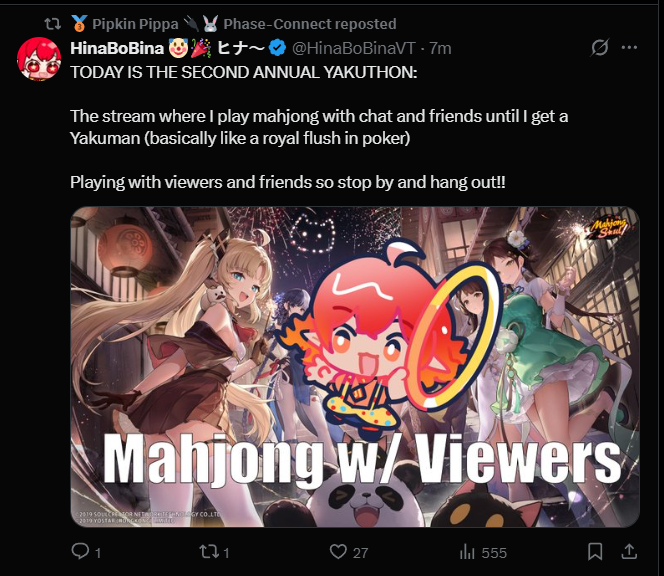Open the three-dot more options menu
The height and width of the screenshot is (576, 664).
click(629, 47)
